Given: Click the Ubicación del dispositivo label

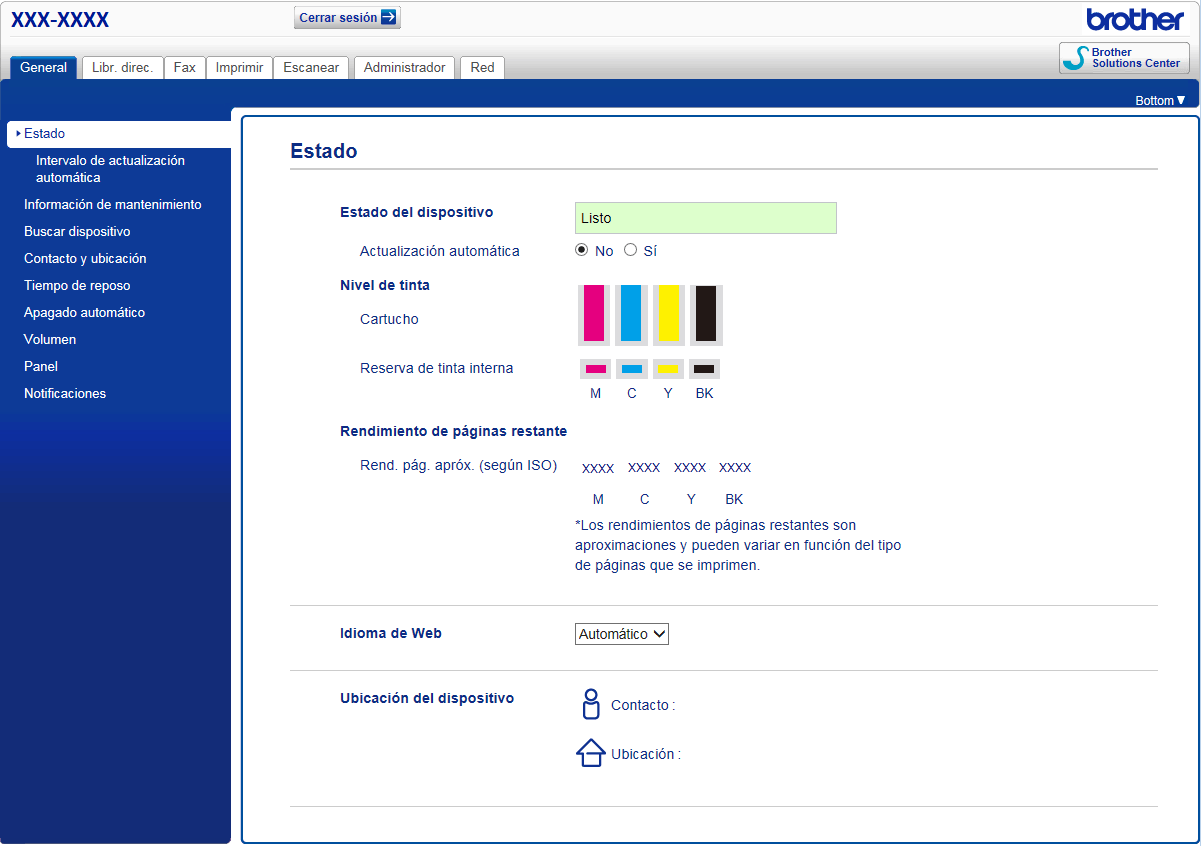Looking at the screenshot, I should [x=427, y=698].
